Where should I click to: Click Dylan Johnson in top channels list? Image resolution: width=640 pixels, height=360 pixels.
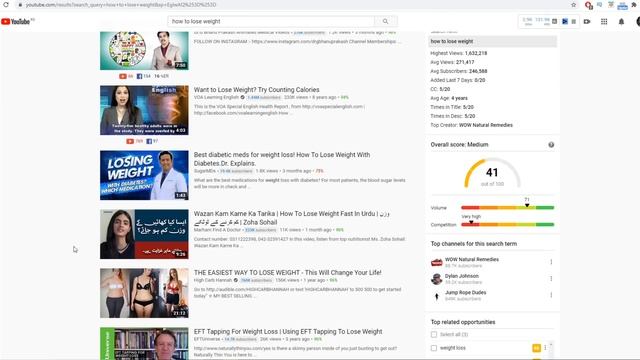(462, 276)
